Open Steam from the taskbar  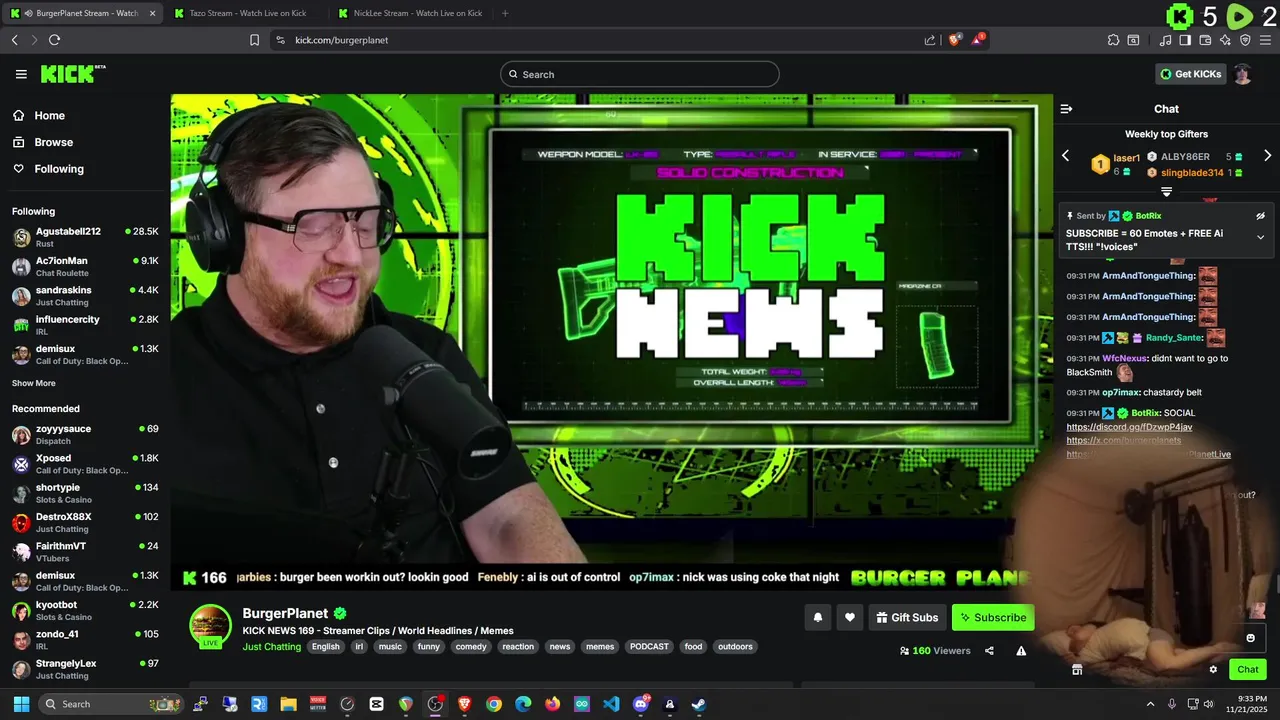(699, 704)
